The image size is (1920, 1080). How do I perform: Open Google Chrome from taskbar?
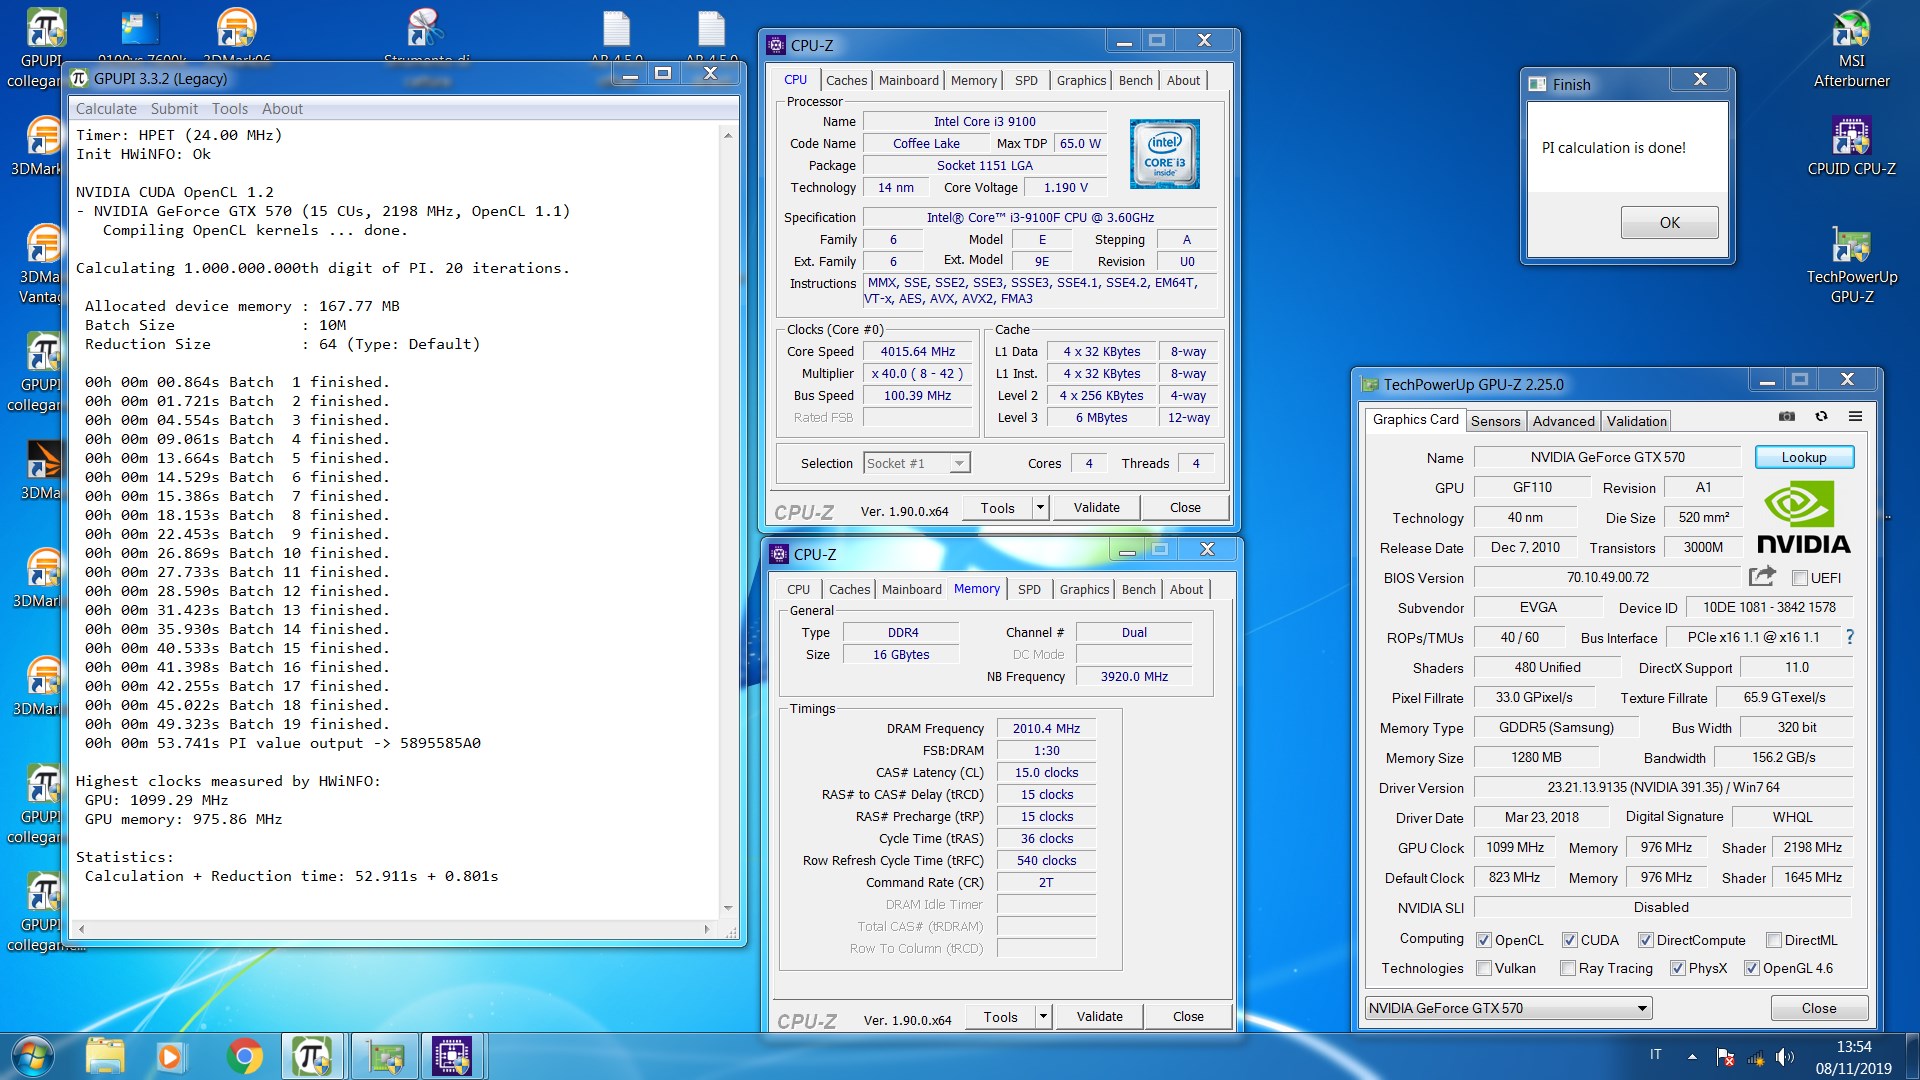pos(244,1056)
